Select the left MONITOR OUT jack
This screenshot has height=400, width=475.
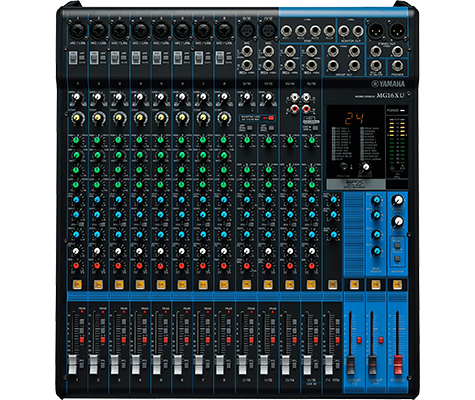pos(343,31)
